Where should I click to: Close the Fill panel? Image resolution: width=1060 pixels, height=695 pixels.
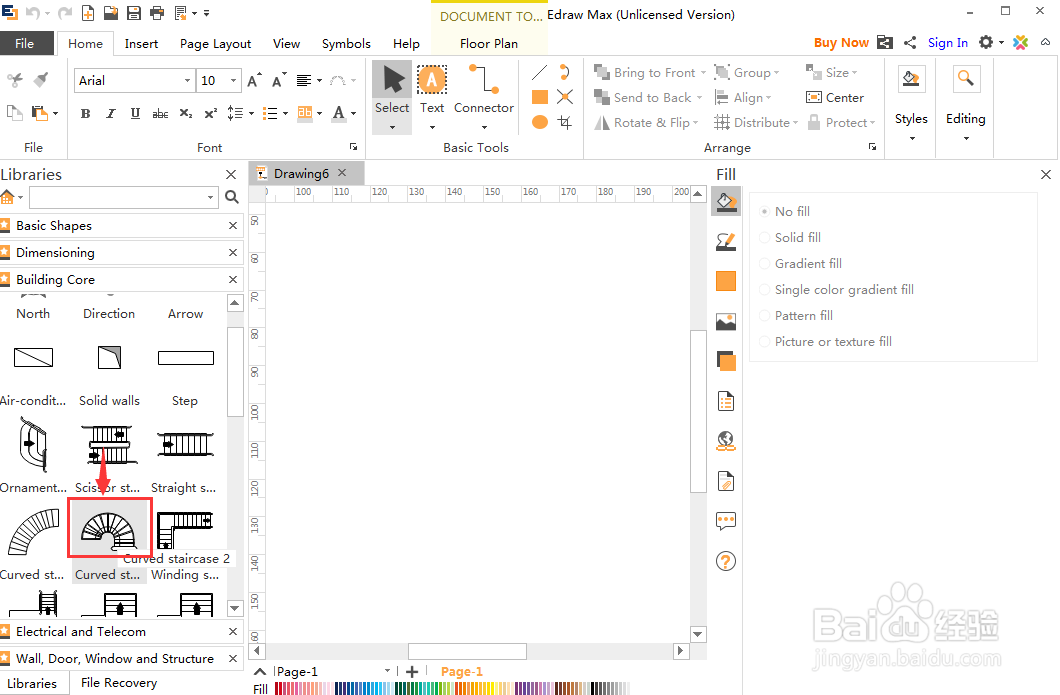click(x=1046, y=174)
